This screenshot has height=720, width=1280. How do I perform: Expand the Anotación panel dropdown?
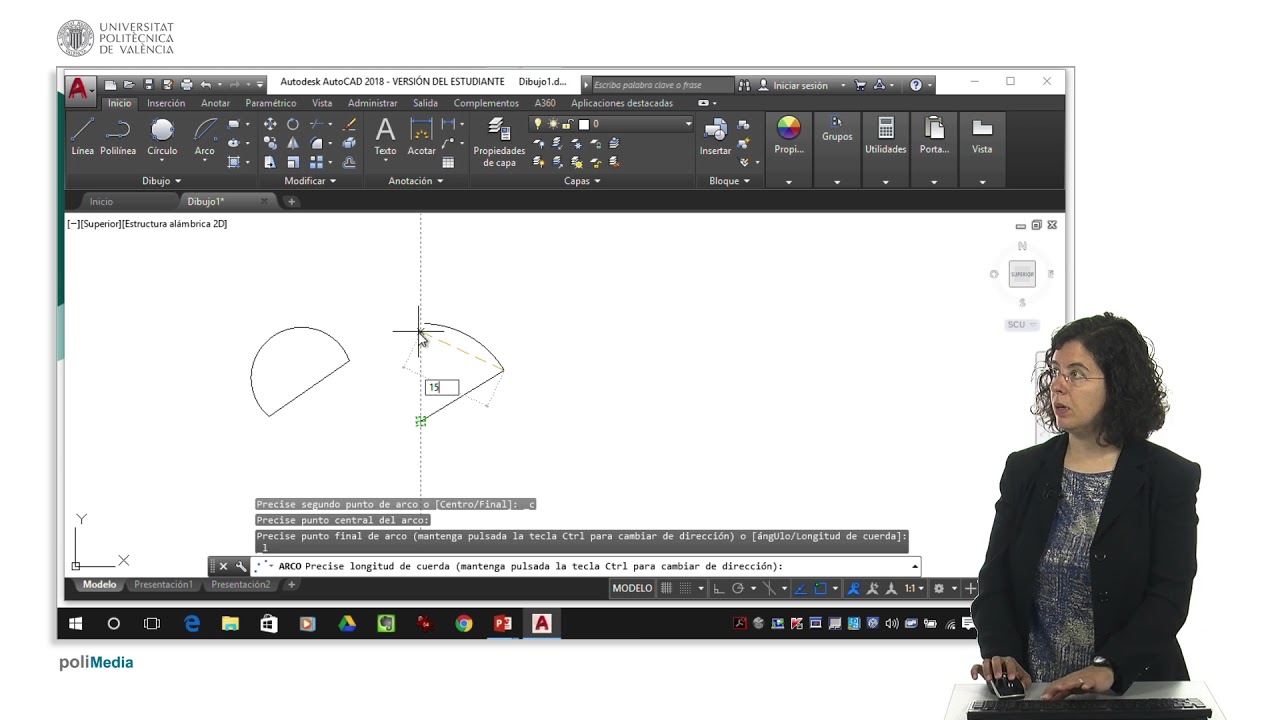415,181
